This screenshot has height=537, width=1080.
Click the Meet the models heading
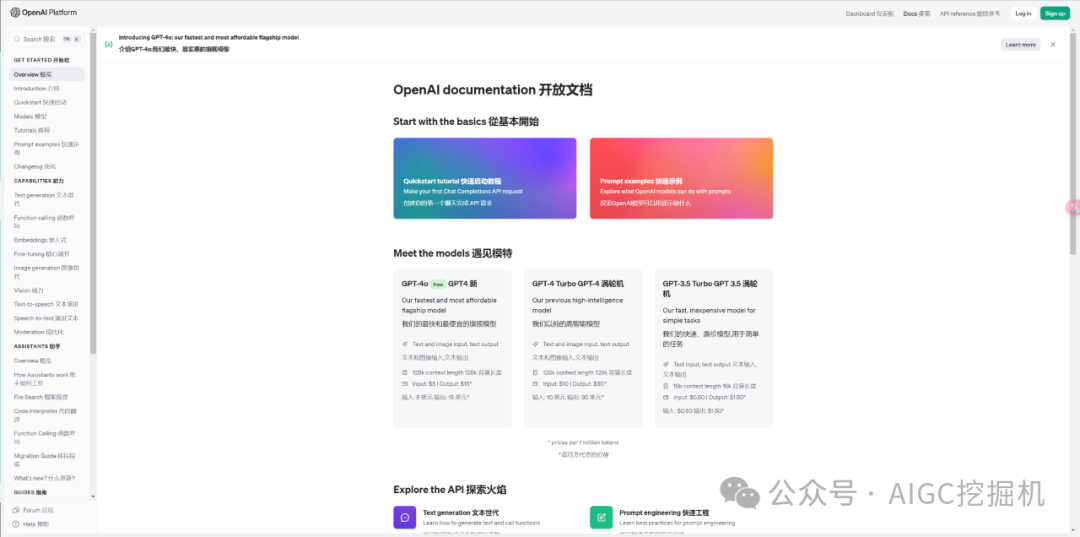(453, 253)
